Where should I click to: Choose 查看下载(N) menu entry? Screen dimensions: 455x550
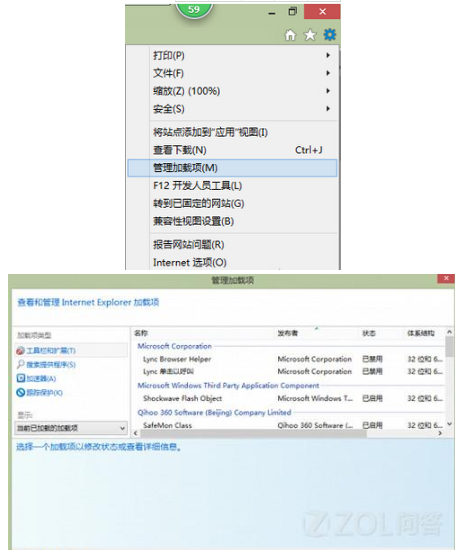click(x=232, y=150)
